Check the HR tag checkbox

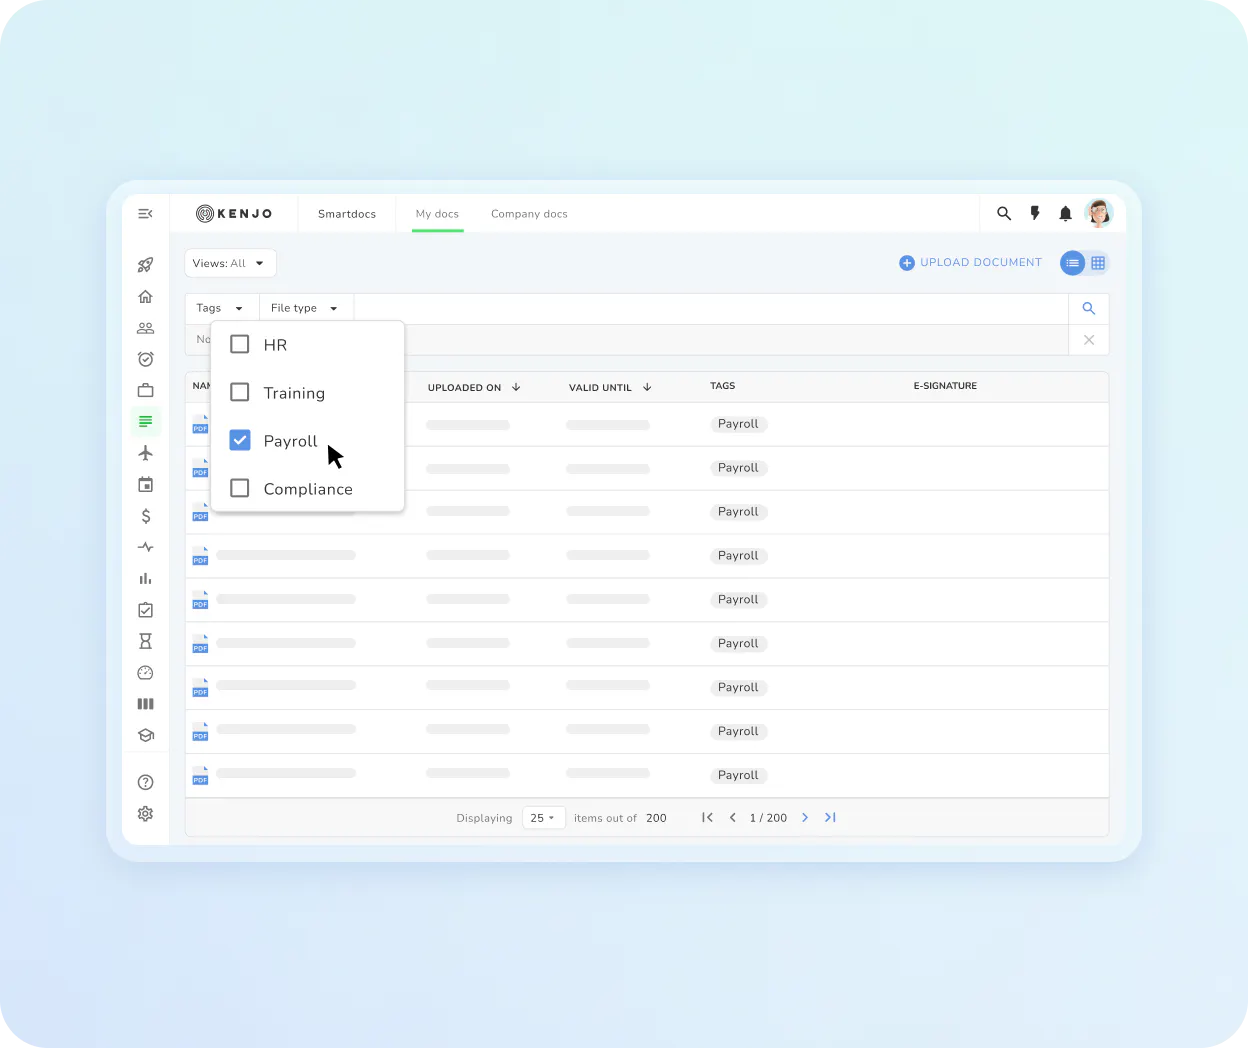point(240,344)
